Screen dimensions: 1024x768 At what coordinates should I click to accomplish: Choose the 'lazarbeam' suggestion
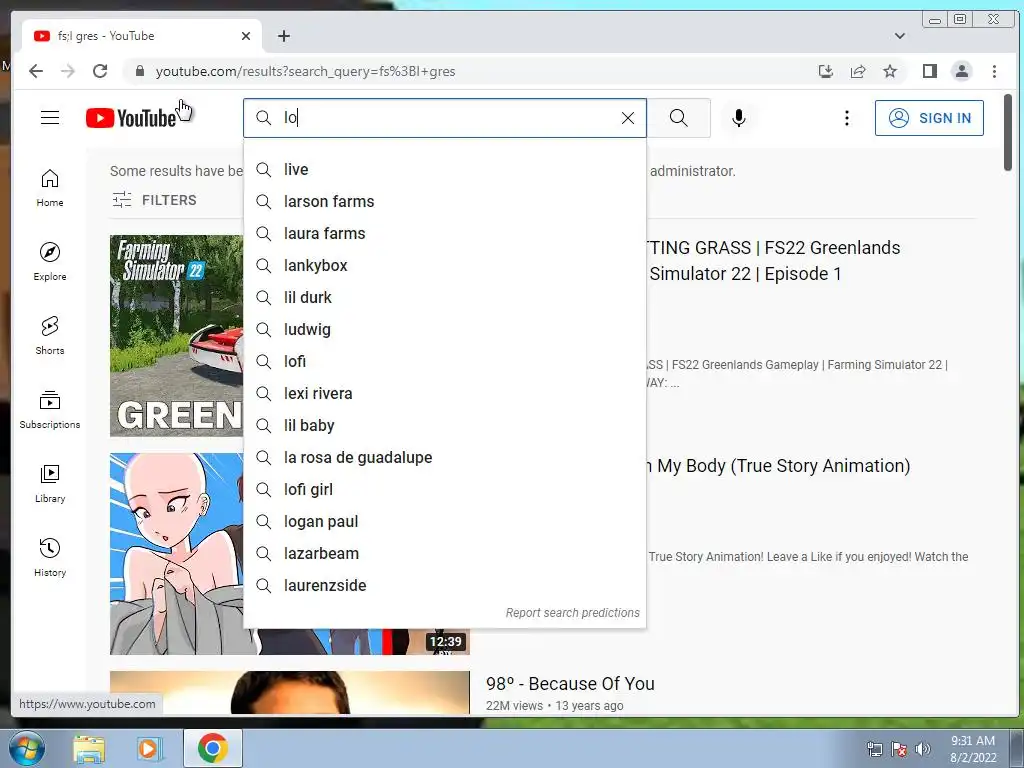coord(445,554)
